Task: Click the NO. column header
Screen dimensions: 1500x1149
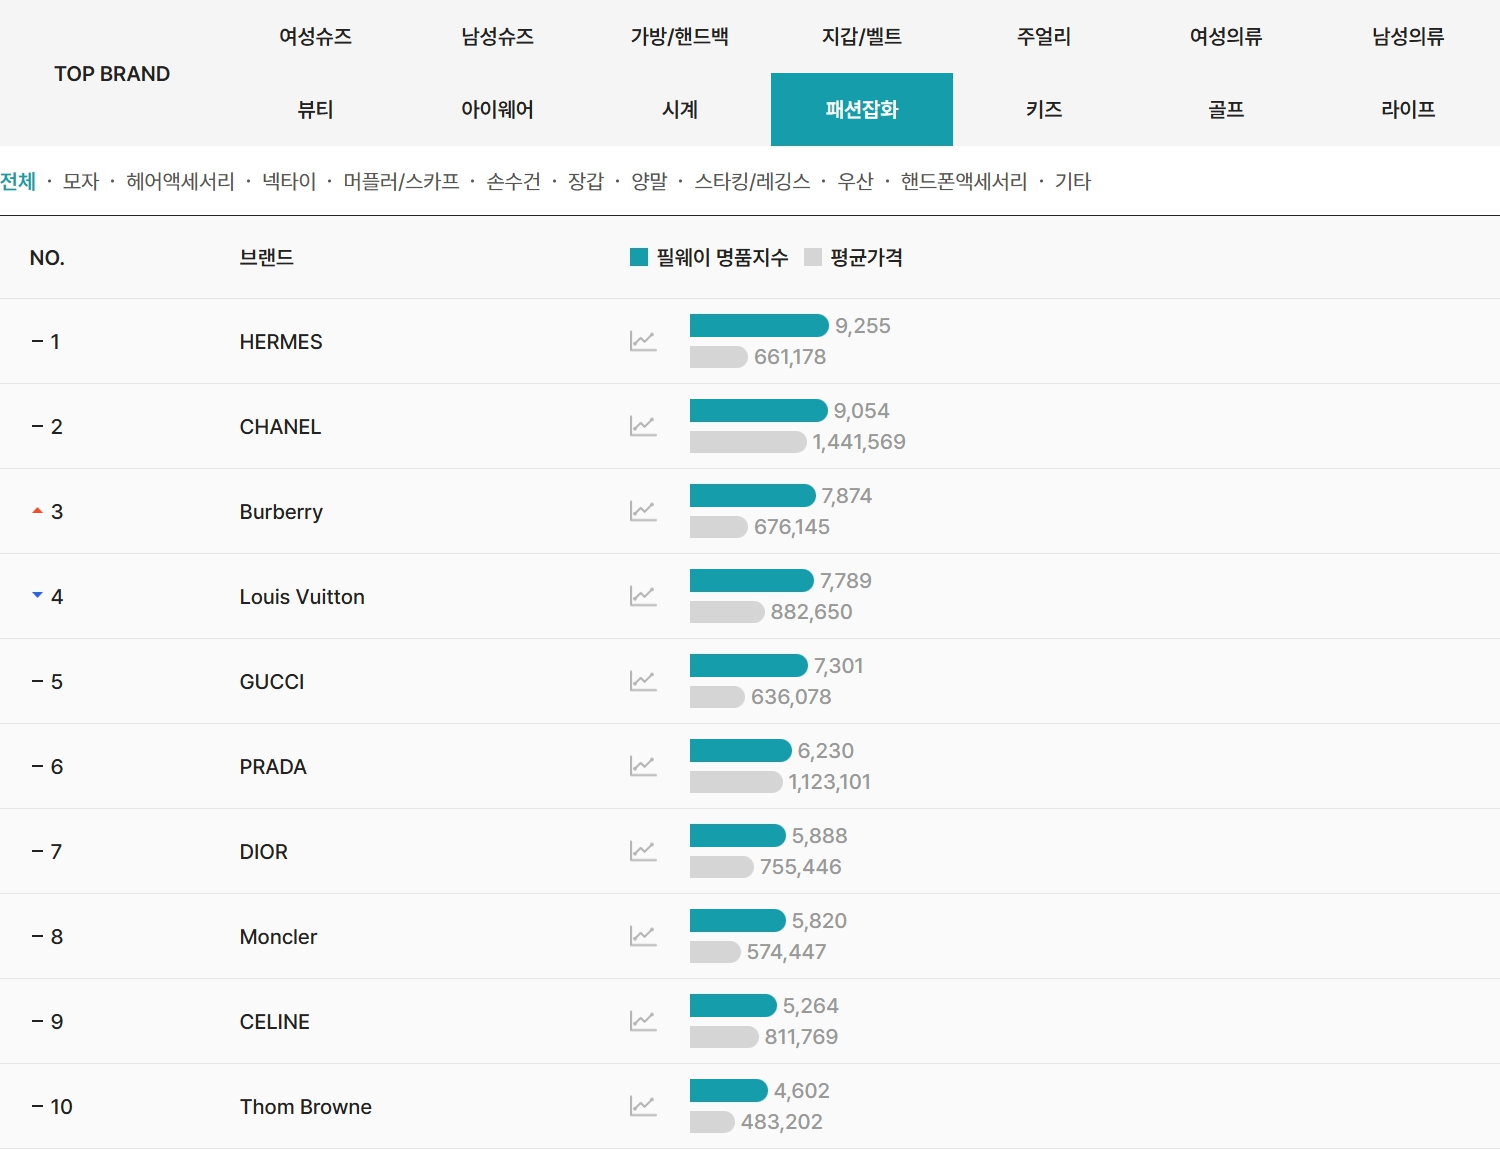Action: (x=47, y=258)
